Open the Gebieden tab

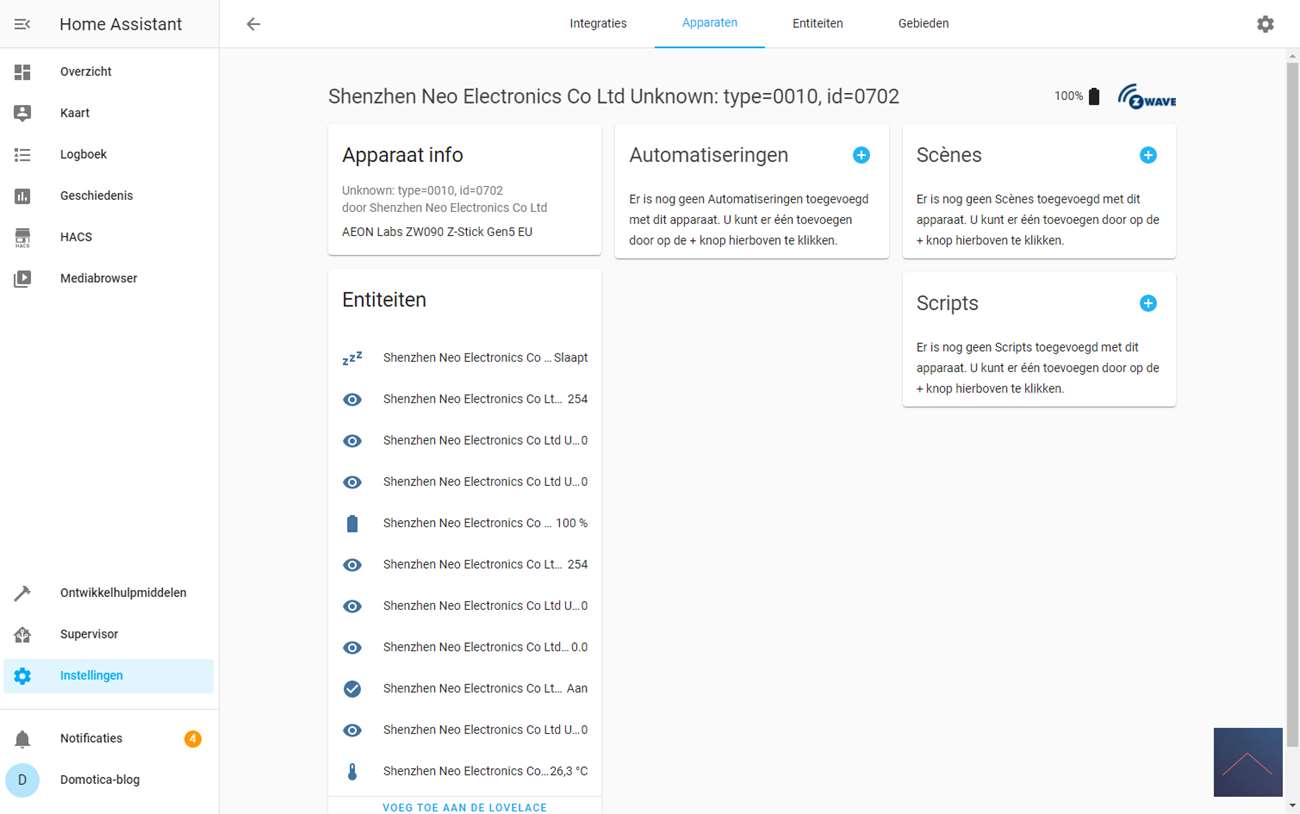924,24
